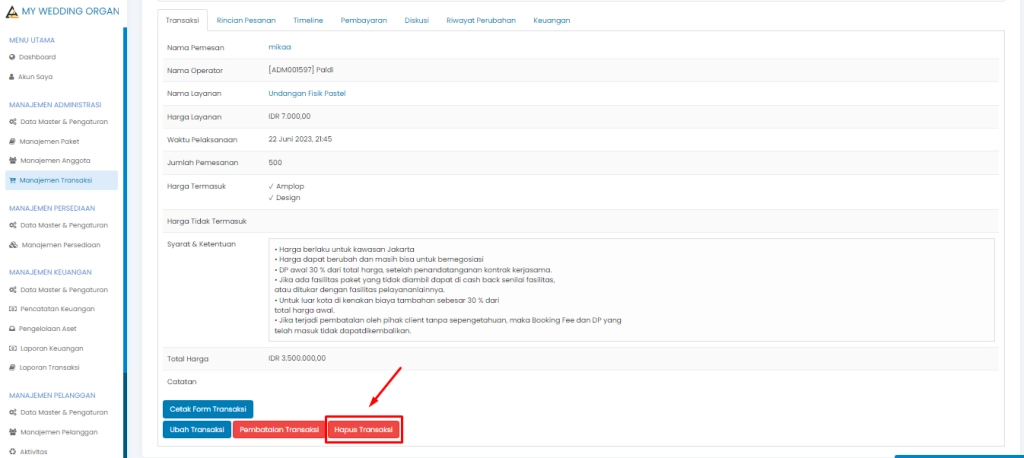Image resolution: width=1024 pixels, height=458 pixels.
Task: Expand Data Master & Pengaturan under Persediaan
Action: tap(64, 225)
